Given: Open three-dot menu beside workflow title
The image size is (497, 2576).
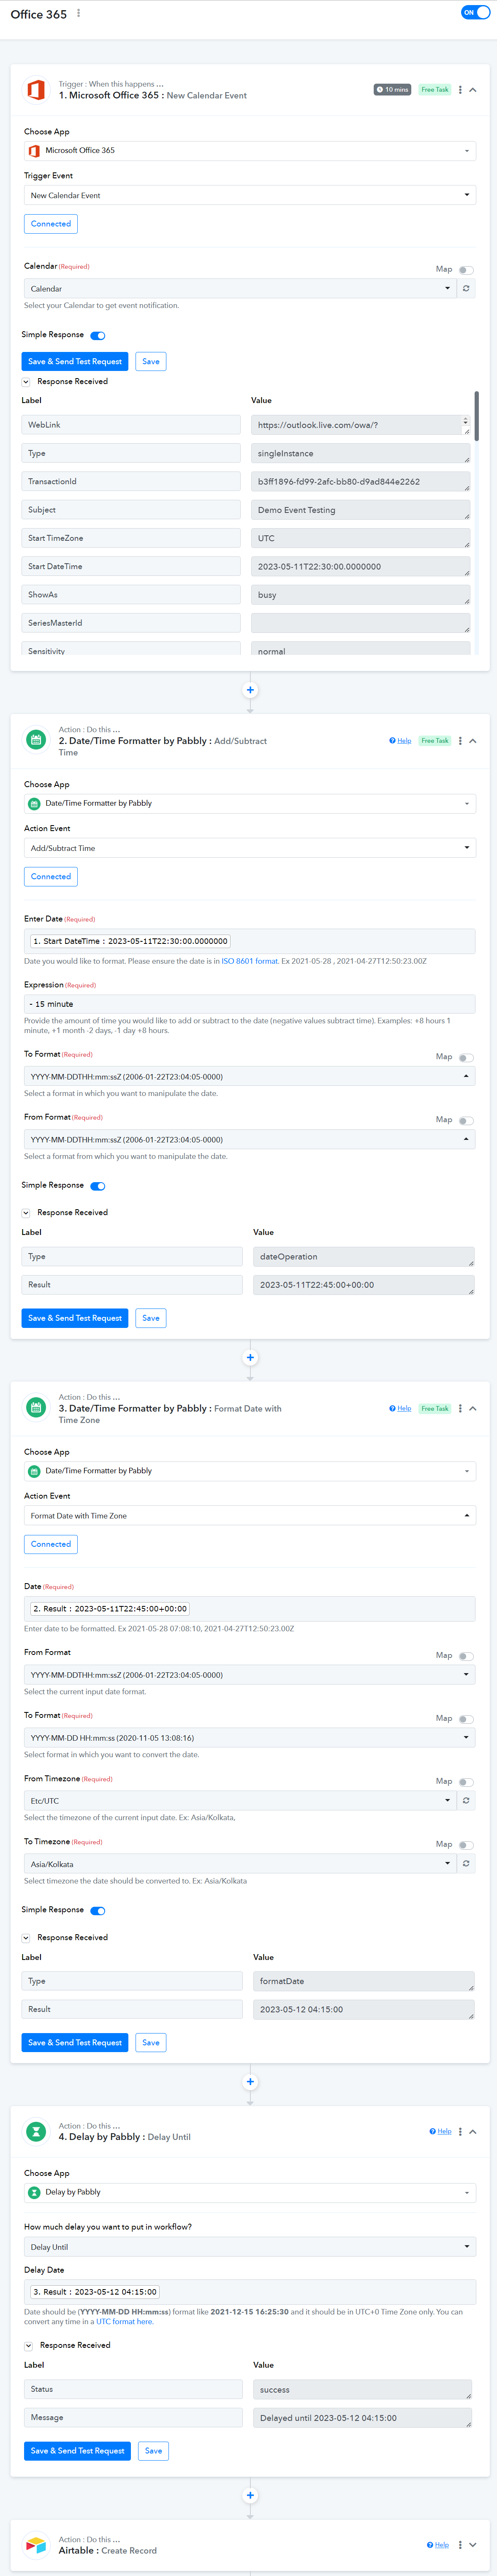Looking at the screenshot, I should (79, 14).
